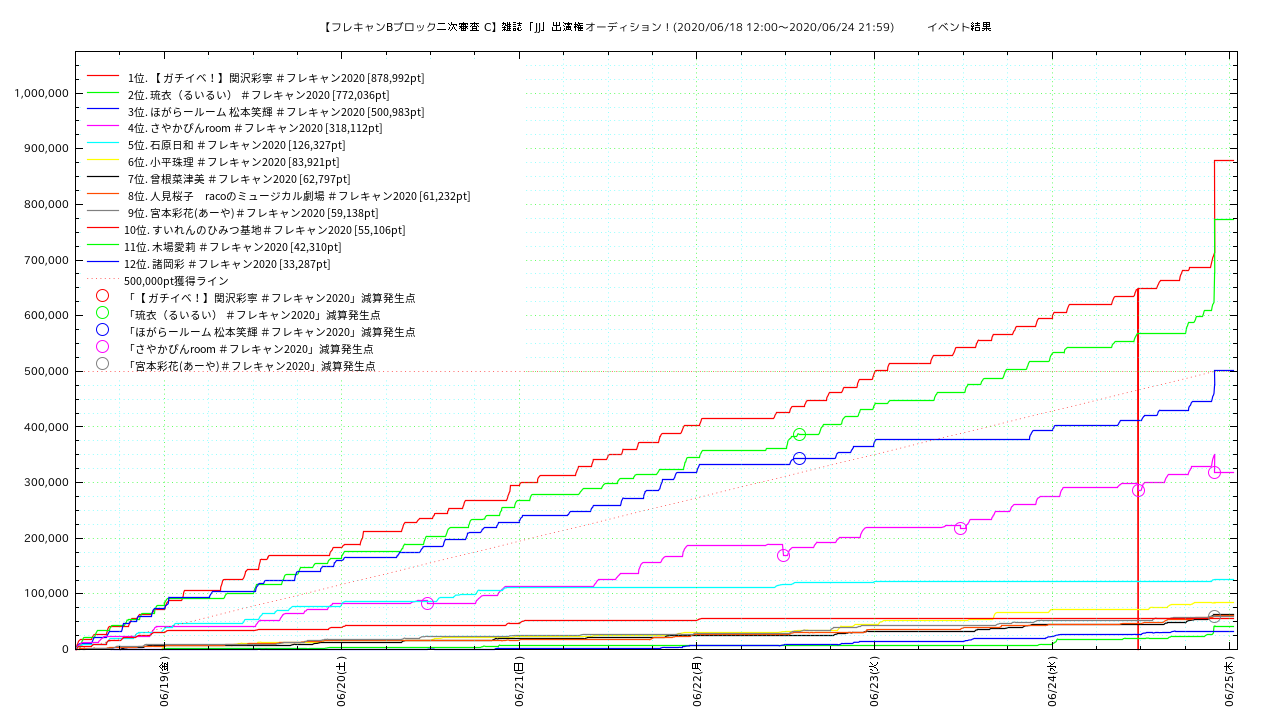This screenshot has height=720, width=1280.
Task: Click the green circle legend marker for 琉衣
Action: [102, 314]
